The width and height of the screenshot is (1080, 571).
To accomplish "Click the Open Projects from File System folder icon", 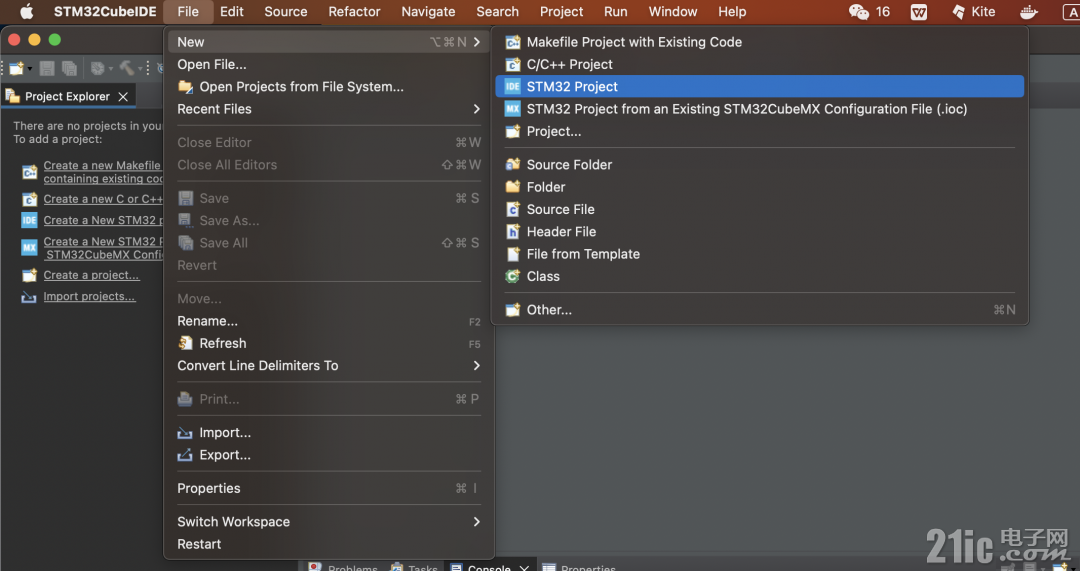I will coord(185,87).
